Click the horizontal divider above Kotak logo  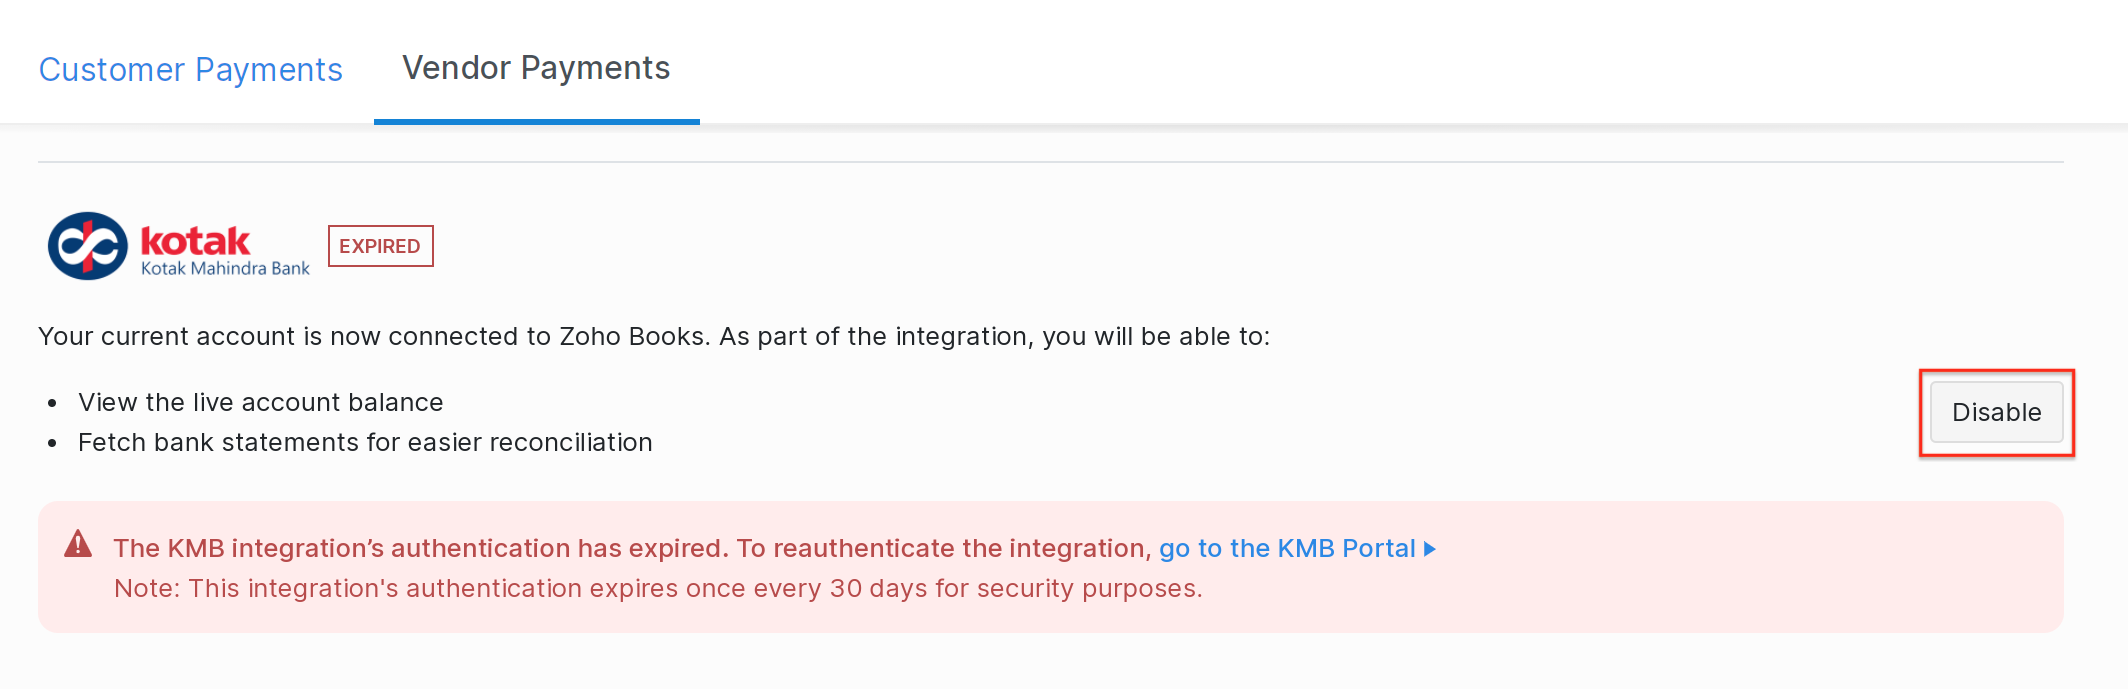click(x=1050, y=162)
